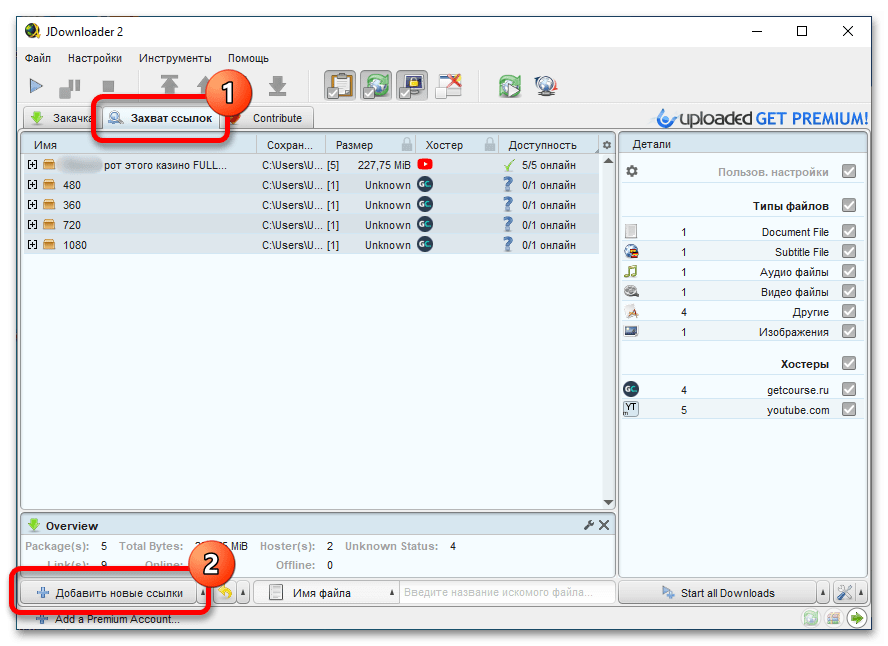Click the list scrollbar down arrow
888x646 pixels.
[x=608, y=502]
